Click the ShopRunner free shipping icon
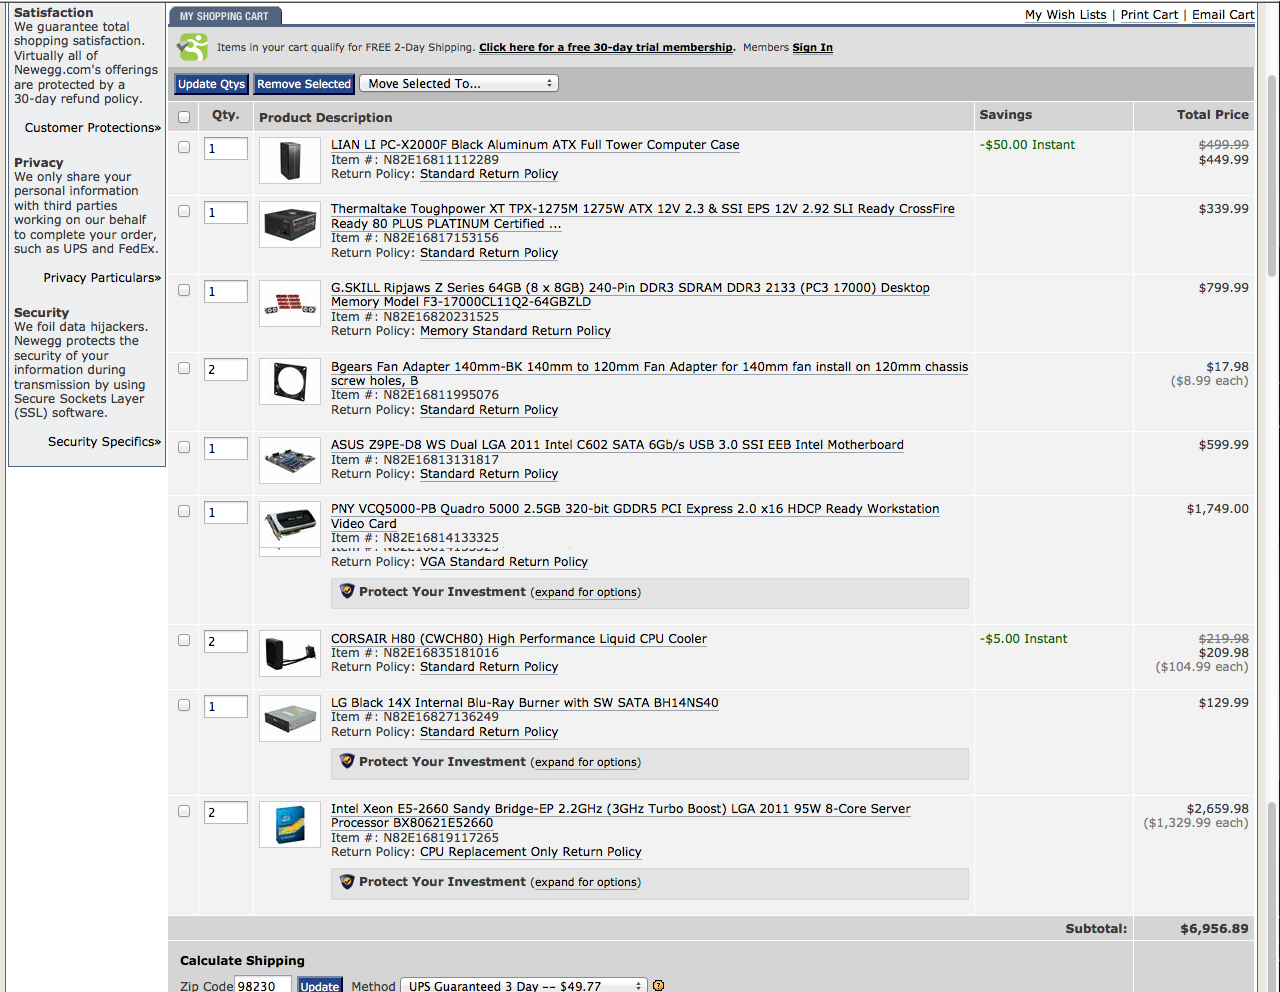 (x=193, y=47)
